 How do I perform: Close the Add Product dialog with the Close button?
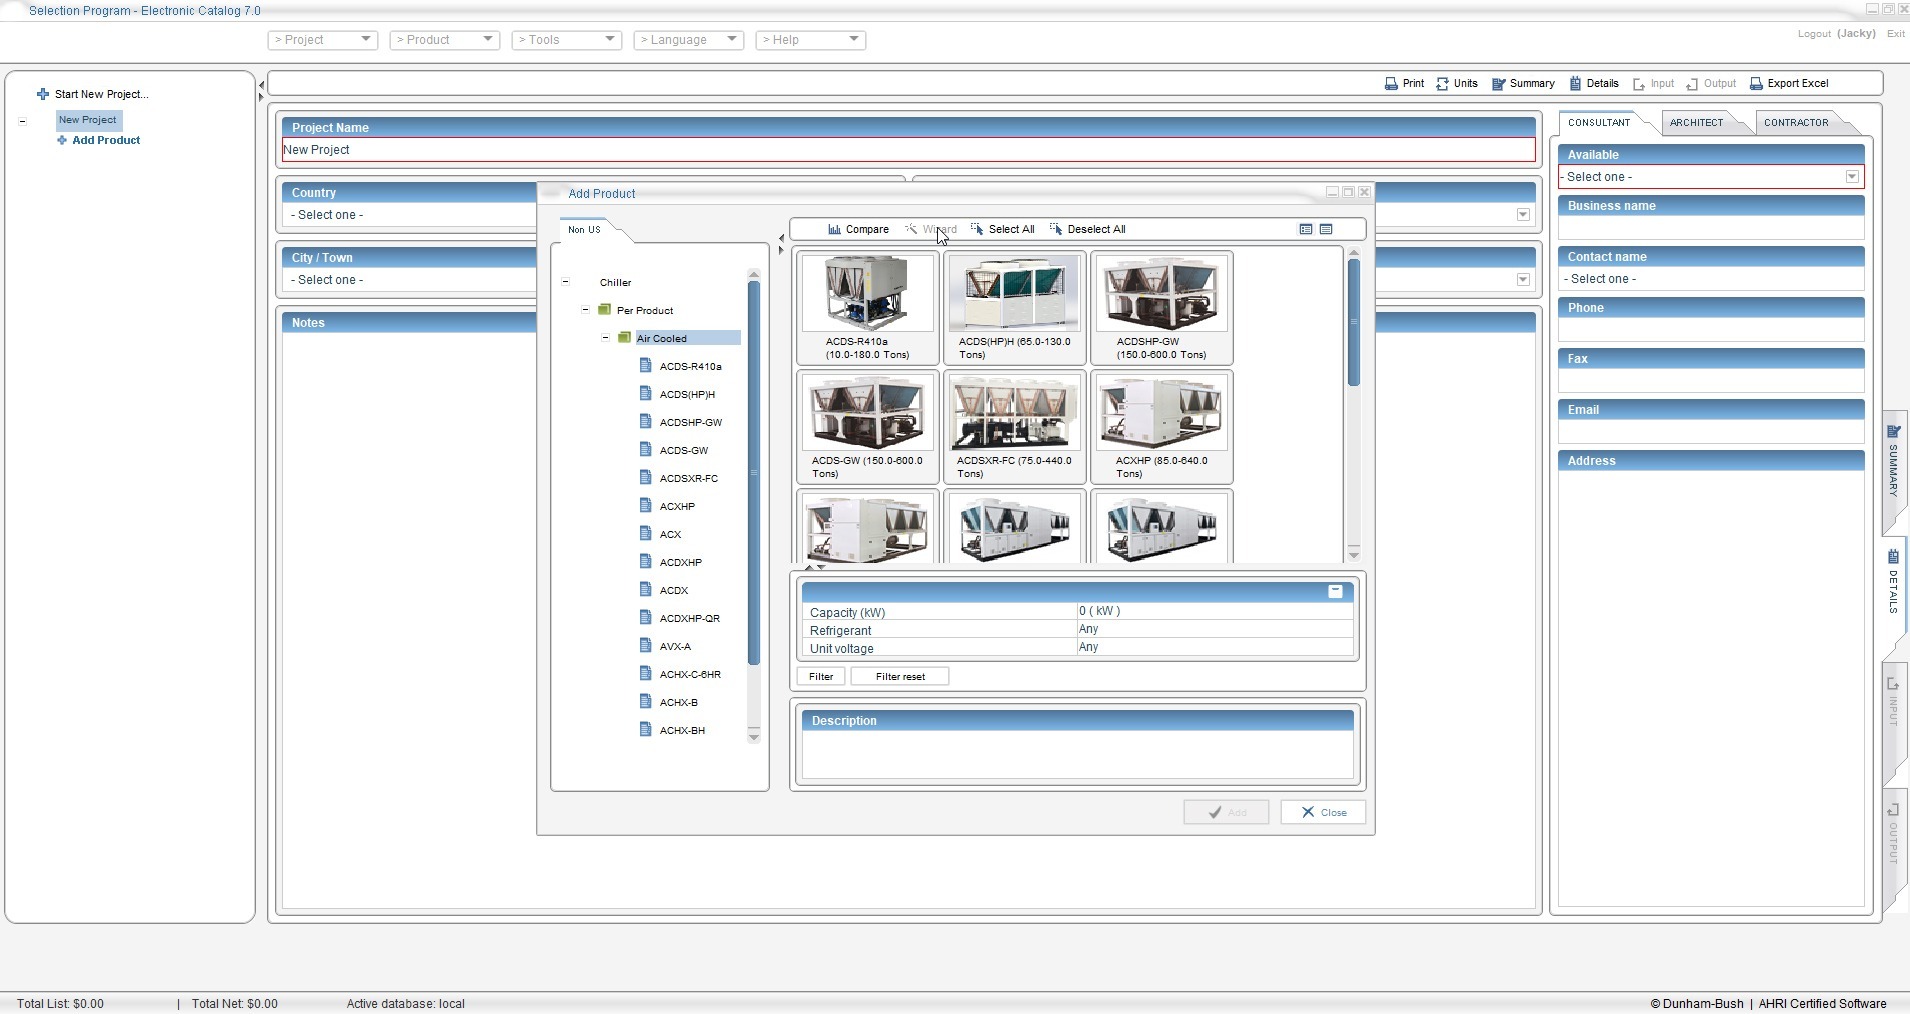pyautogui.click(x=1322, y=812)
